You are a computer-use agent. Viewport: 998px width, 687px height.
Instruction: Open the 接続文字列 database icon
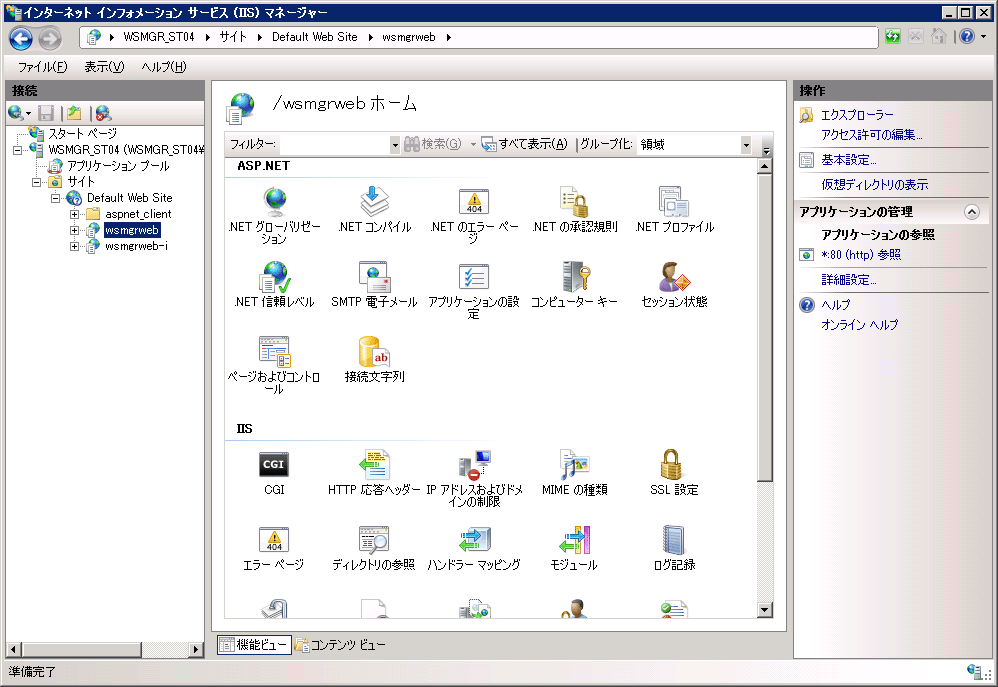pos(374,353)
